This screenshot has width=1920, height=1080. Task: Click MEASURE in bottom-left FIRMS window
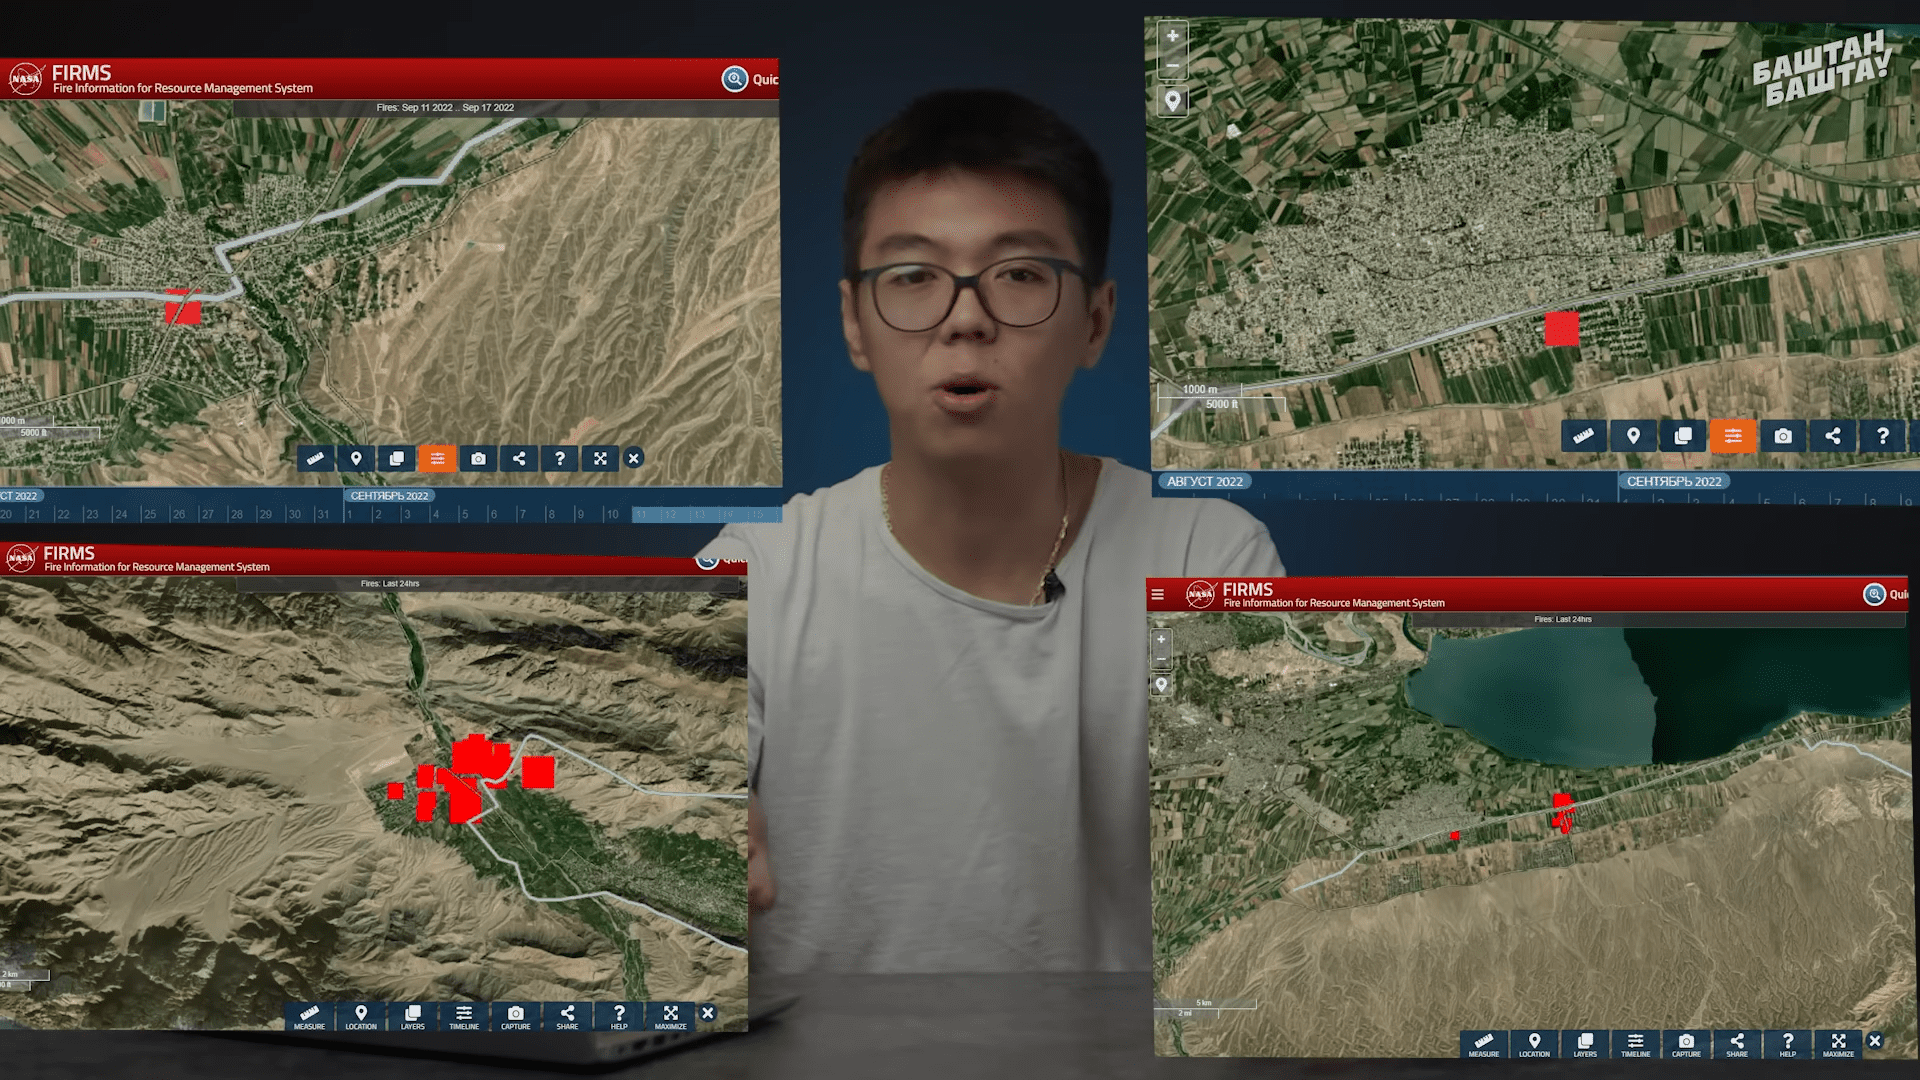(x=309, y=1017)
